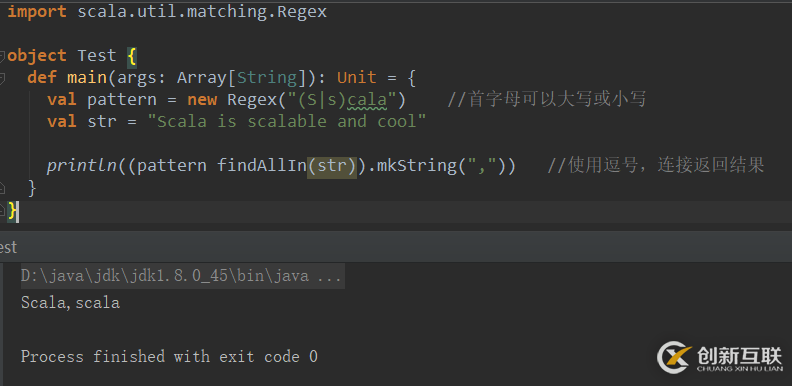Image resolution: width=792 pixels, height=386 pixels.
Task: Click pattern inside the println statement
Action: [172, 166]
